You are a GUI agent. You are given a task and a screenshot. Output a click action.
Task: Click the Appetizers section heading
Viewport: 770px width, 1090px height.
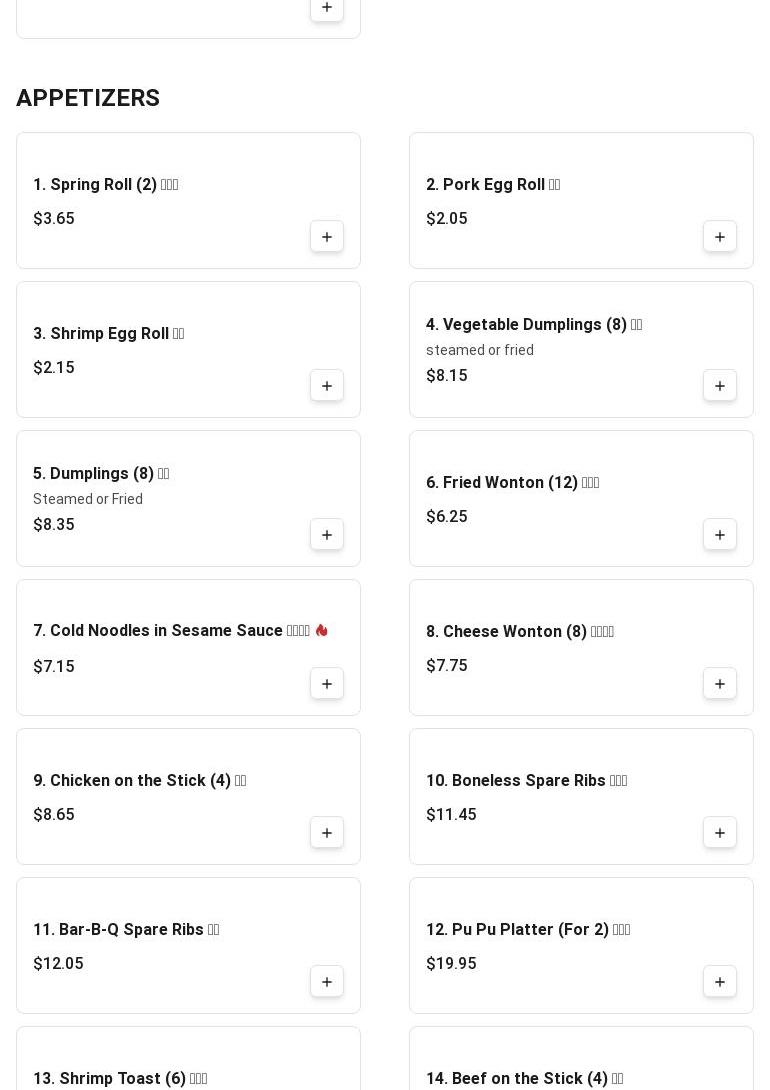pos(88,98)
